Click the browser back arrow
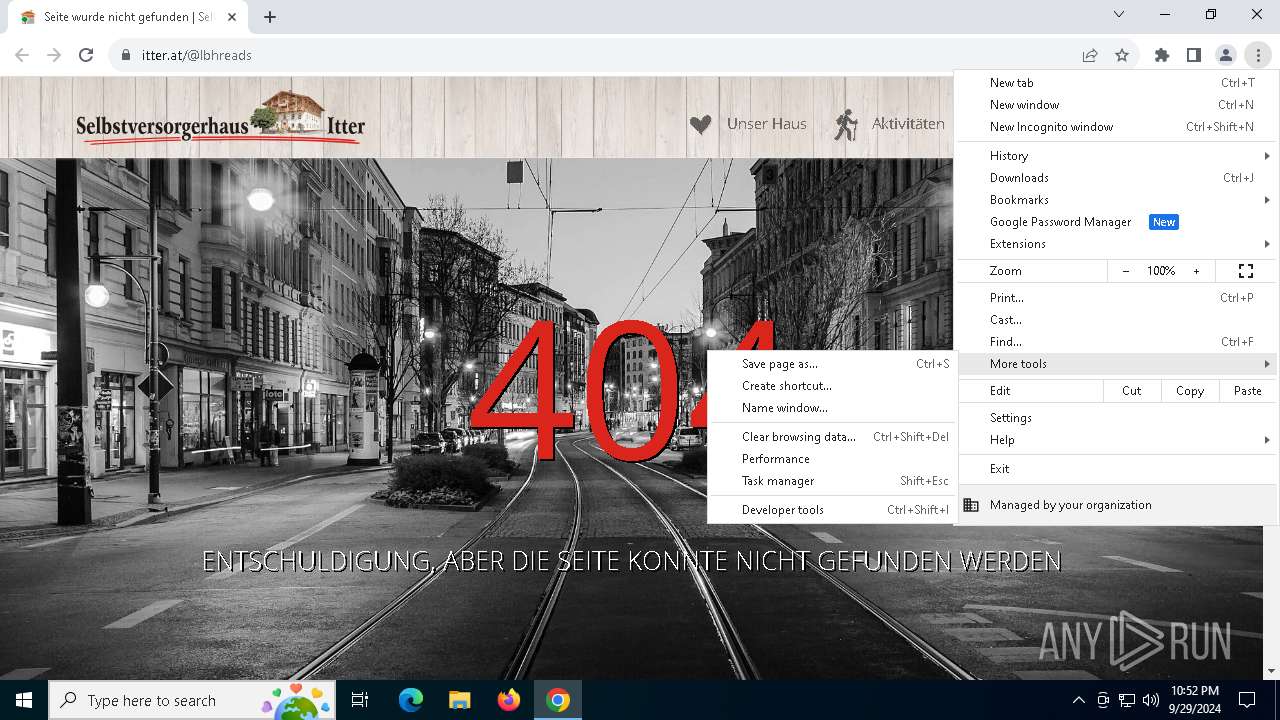 [22, 55]
